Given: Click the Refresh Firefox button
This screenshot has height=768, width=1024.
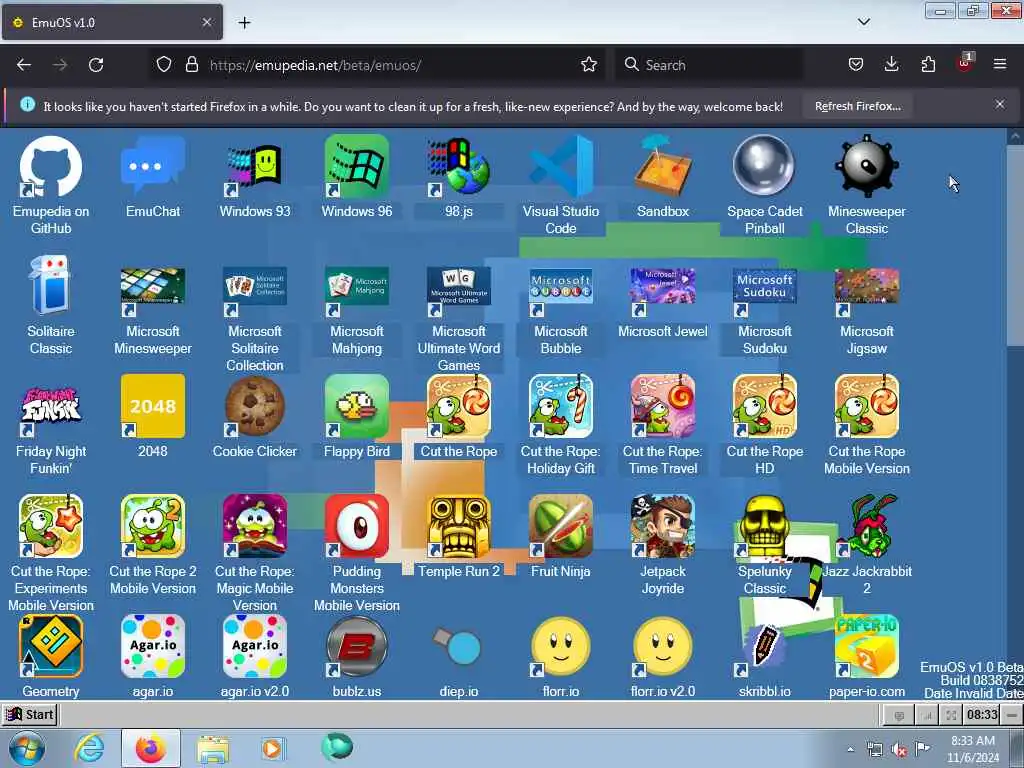Looking at the screenshot, I should pyautogui.click(x=857, y=106).
